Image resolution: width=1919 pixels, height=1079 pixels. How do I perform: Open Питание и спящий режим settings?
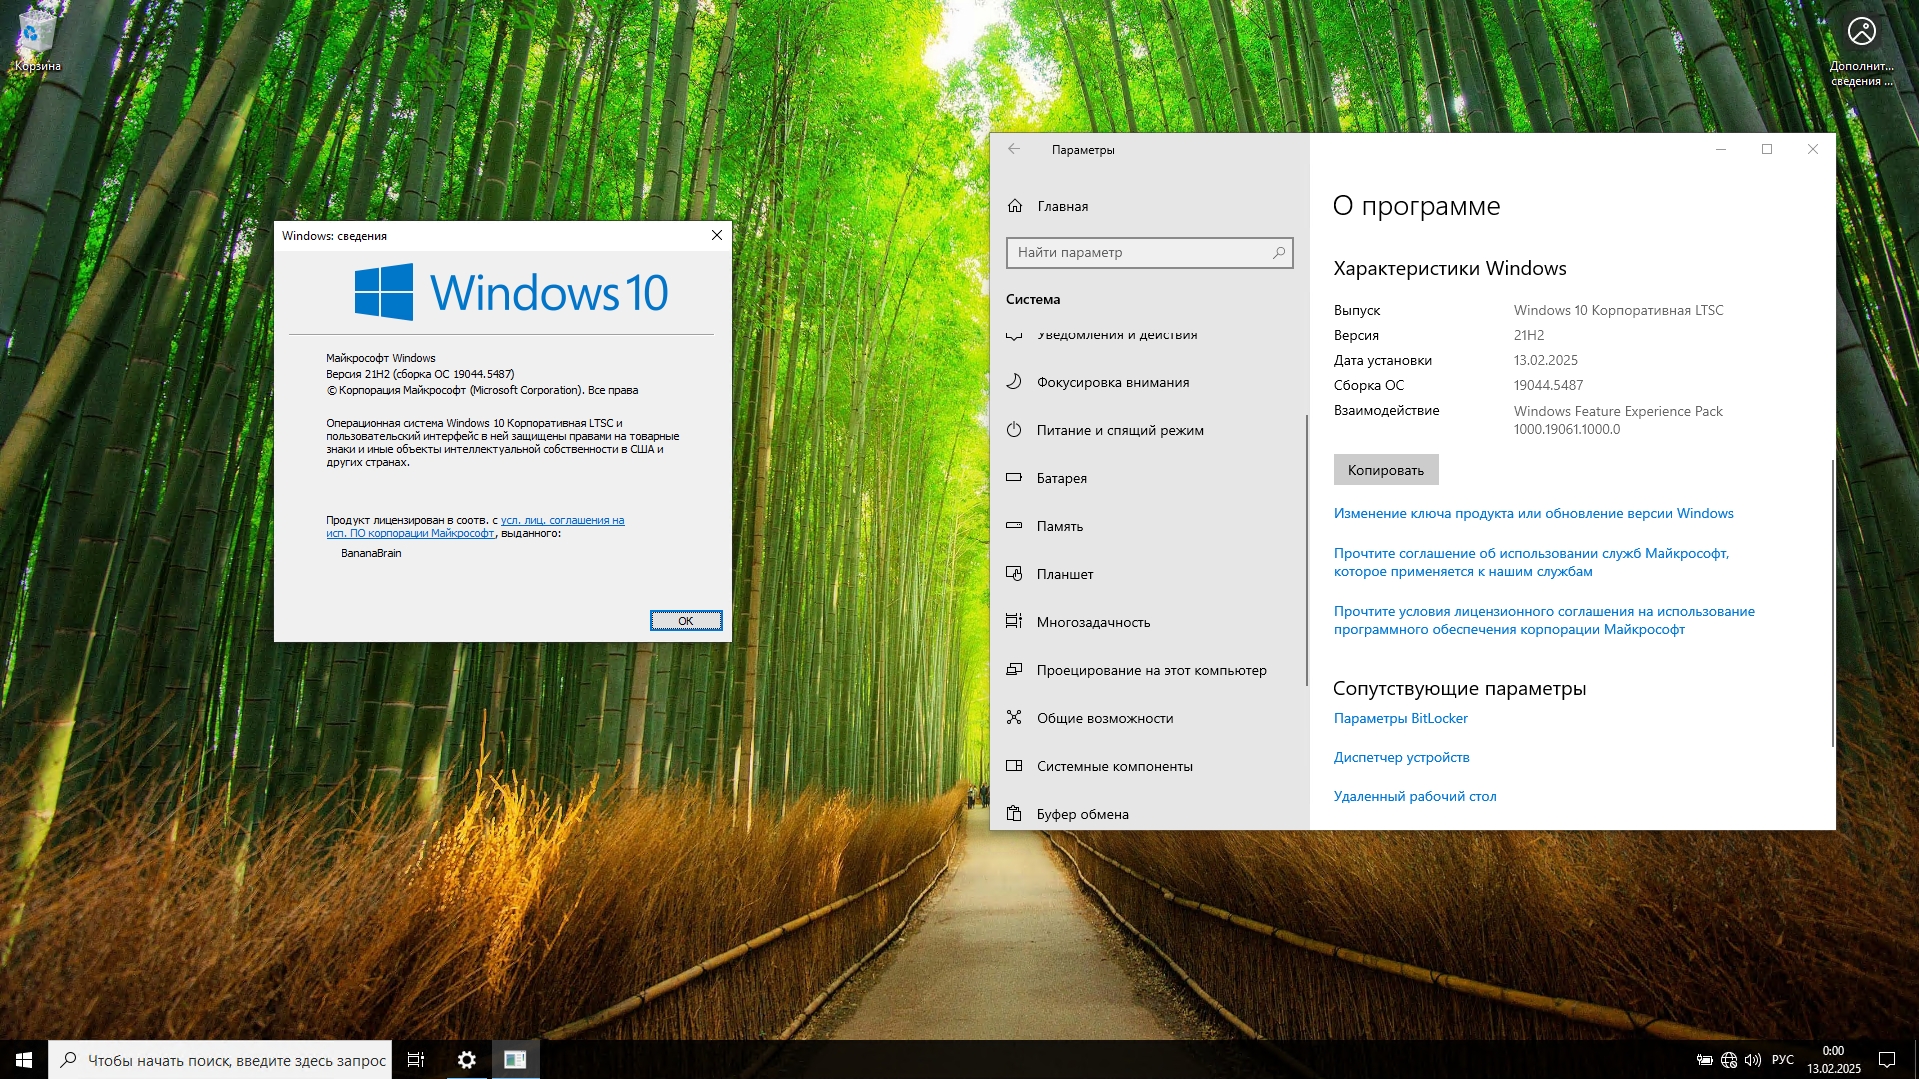[x=1149, y=430]
